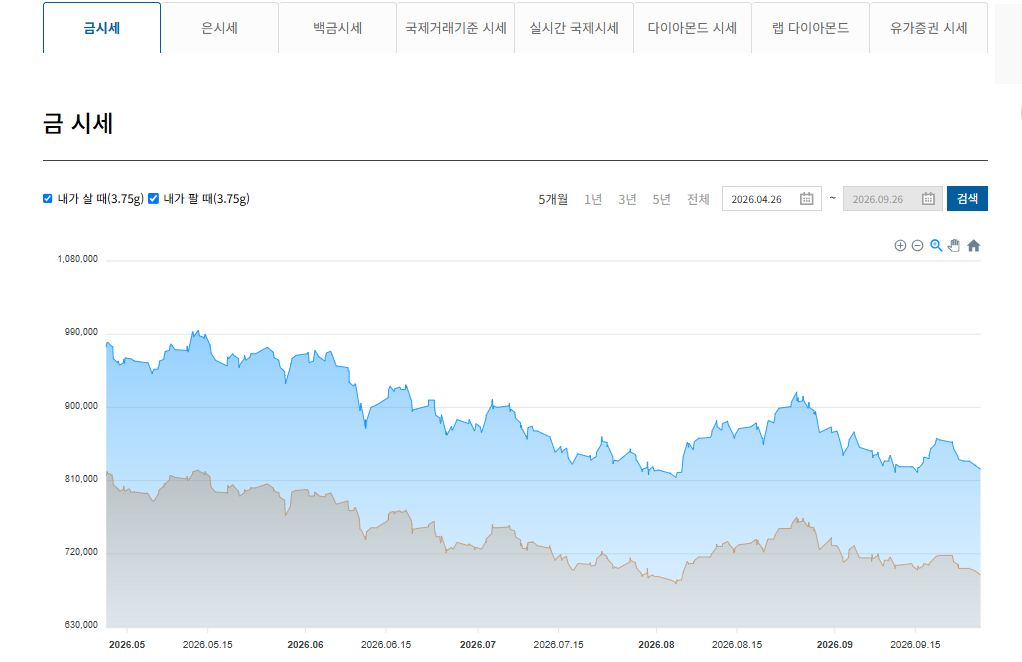The height and width of the screenshot is (662, 1022).
Task: Click the 720,000 y-axis label
Action: click(x=81, y=552)
